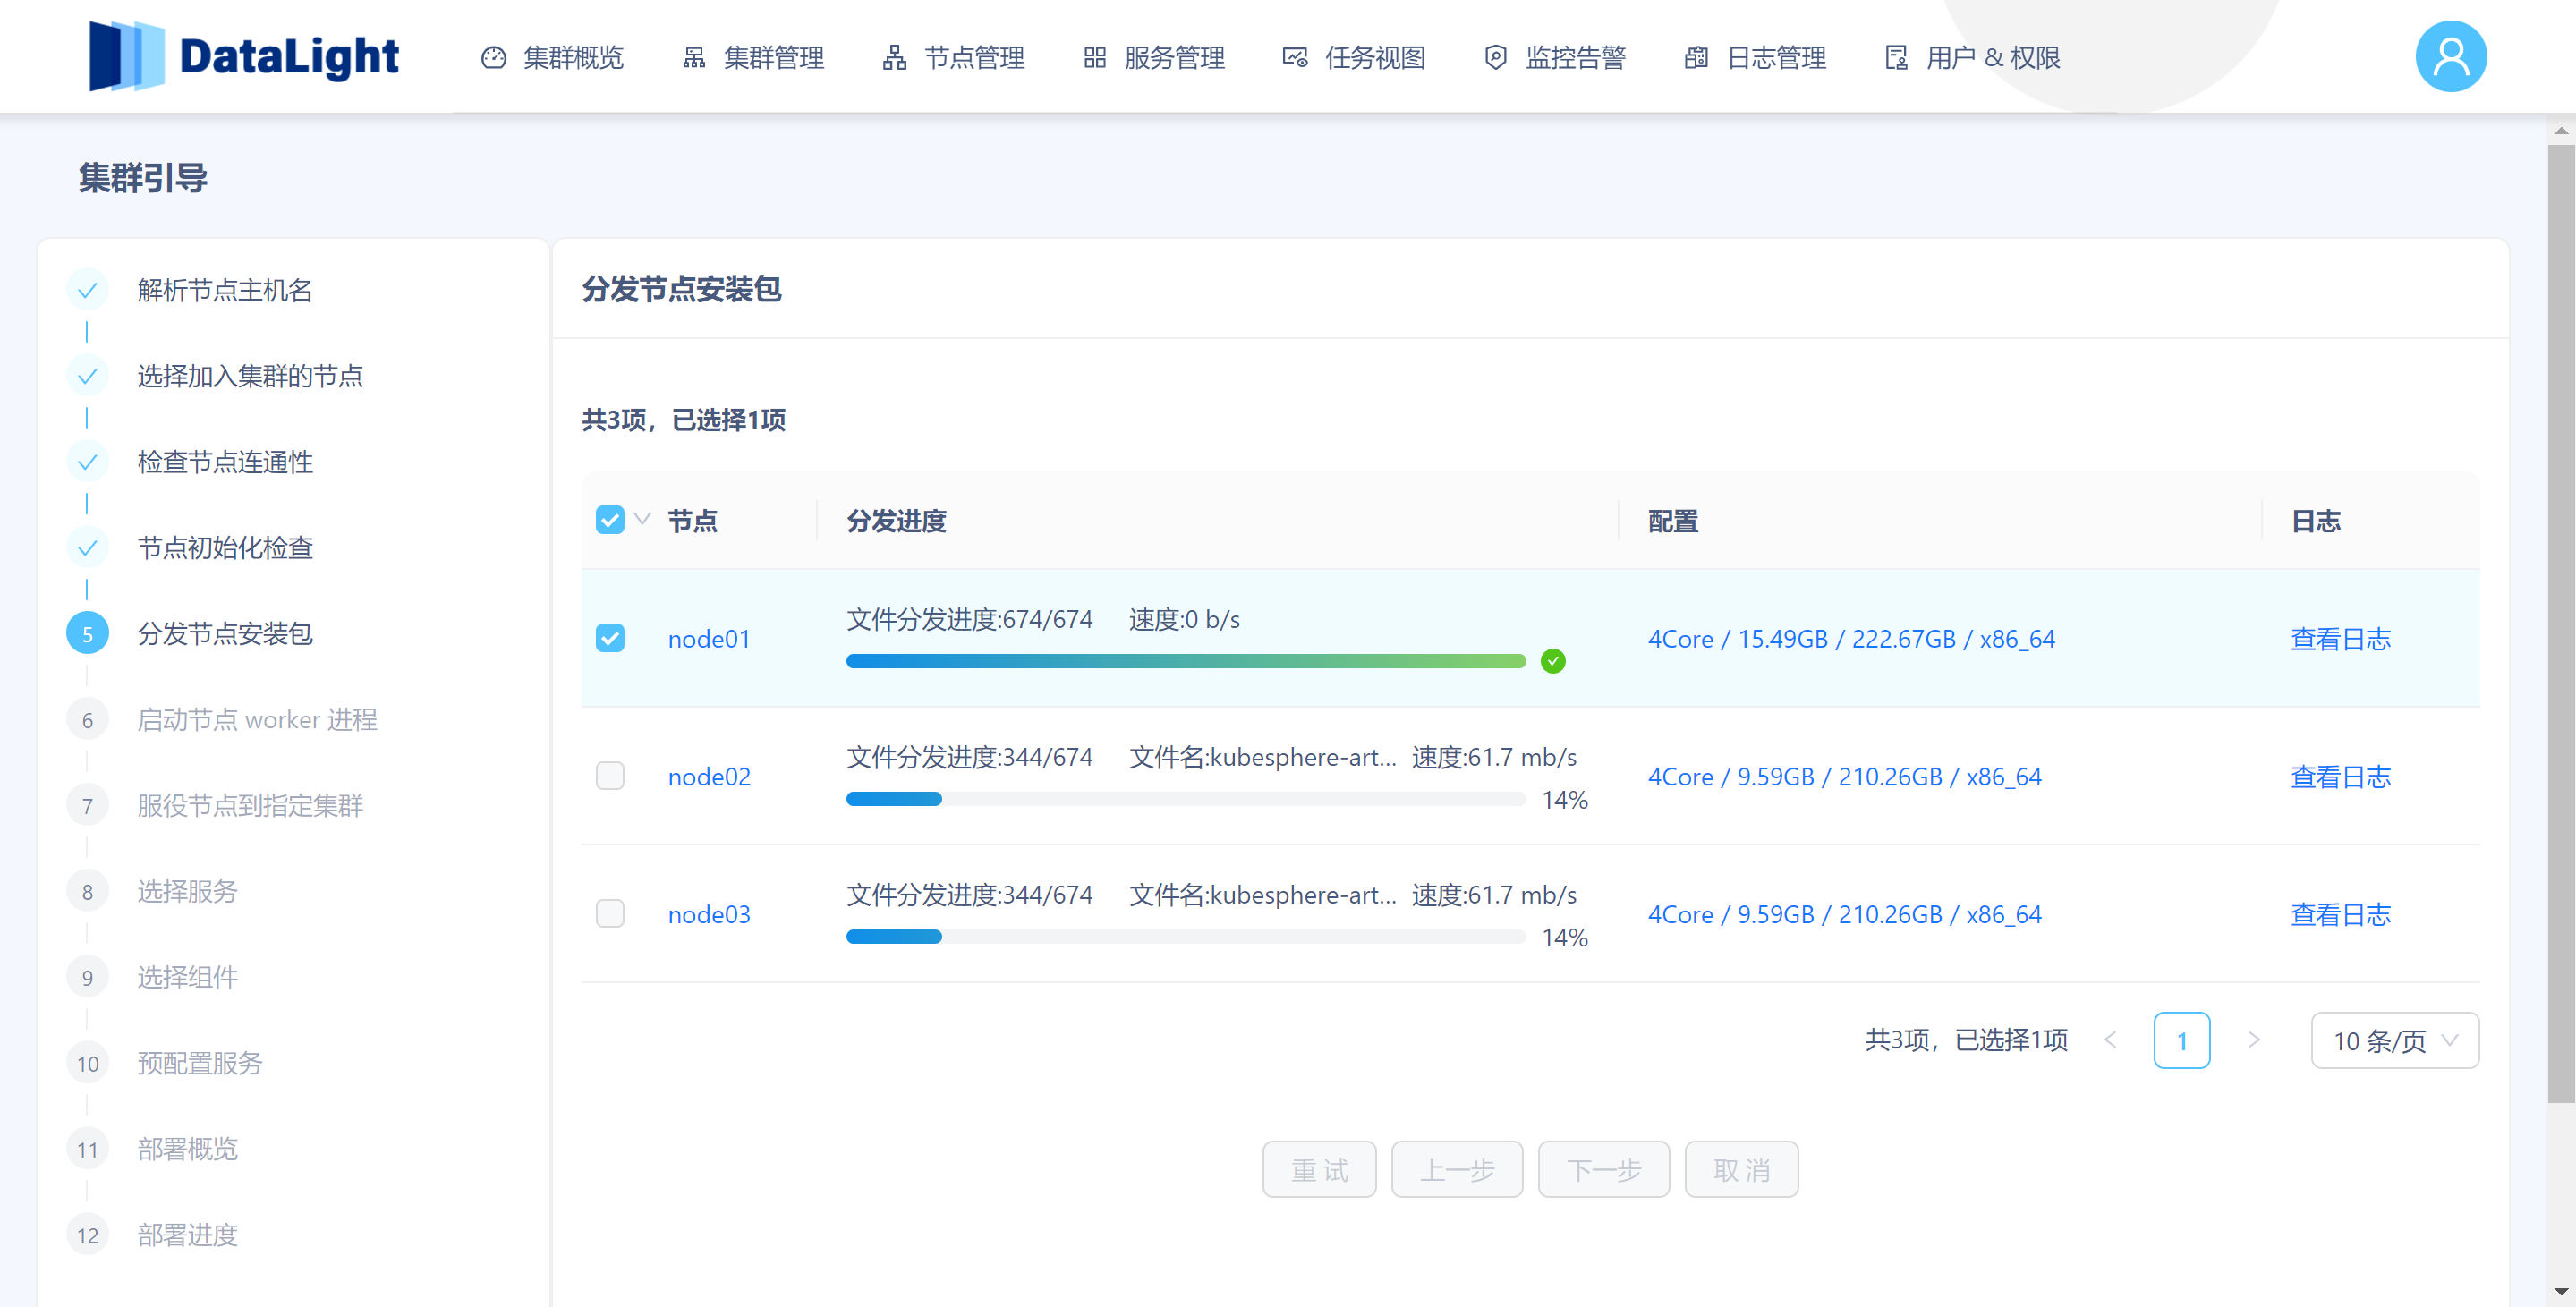Click the node03 hostname link
This screenshot has height=1307, width=2576.
tap(709, 915)
